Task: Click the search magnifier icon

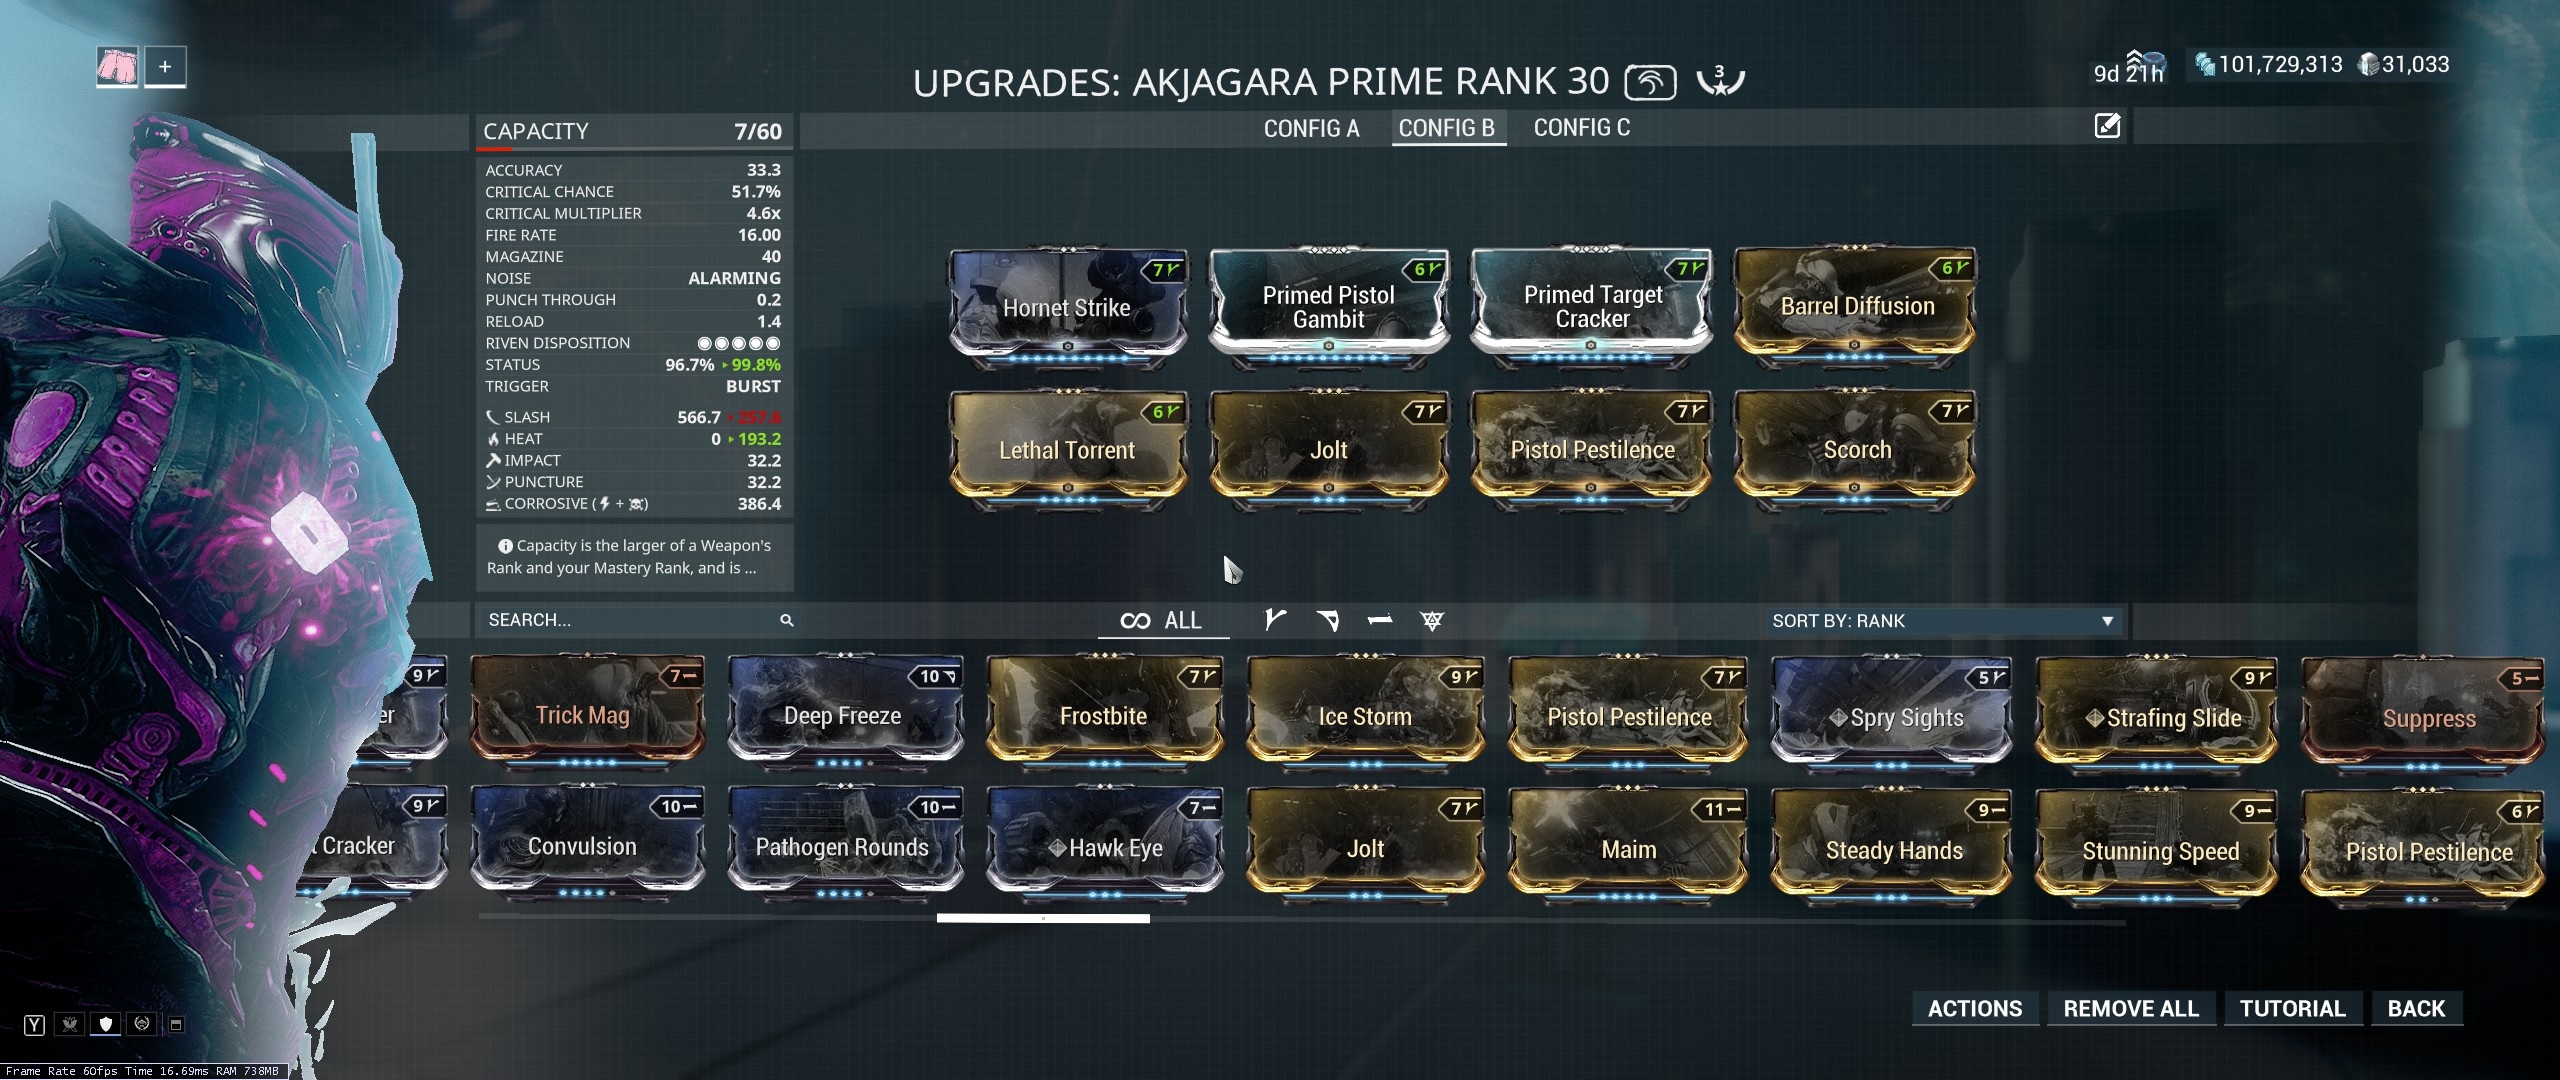Action: point(787,621)
